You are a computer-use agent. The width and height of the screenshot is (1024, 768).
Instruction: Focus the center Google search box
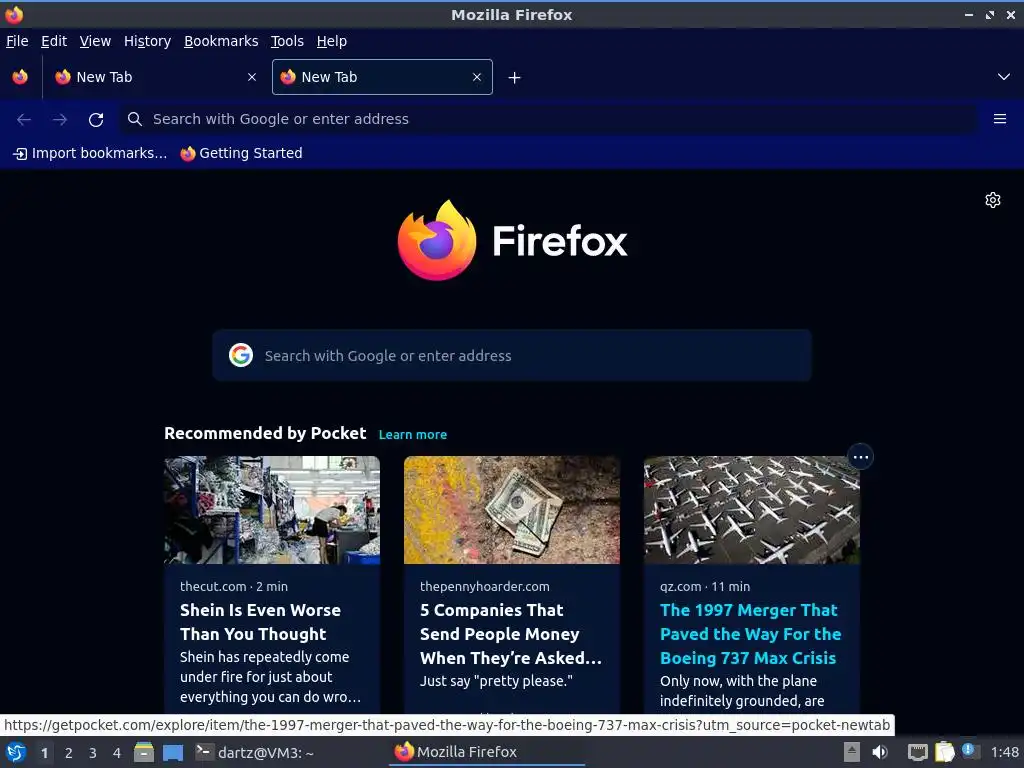(512, 355)
